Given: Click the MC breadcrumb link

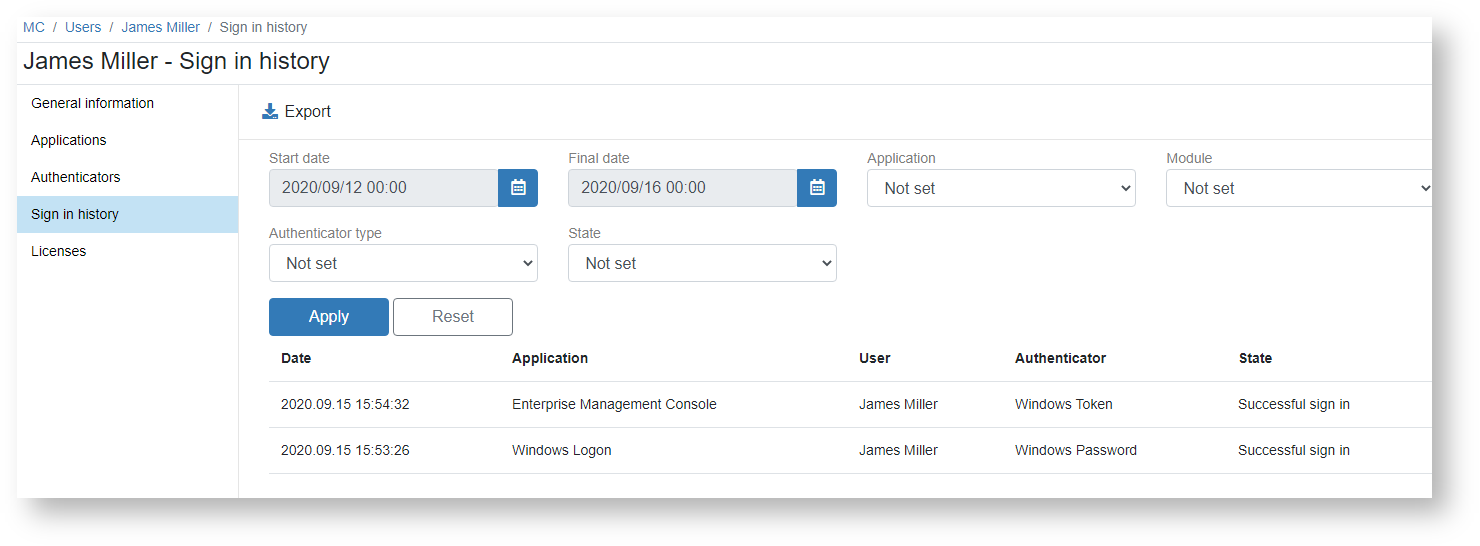Looking at the screenshot, I should coord(34,27).
